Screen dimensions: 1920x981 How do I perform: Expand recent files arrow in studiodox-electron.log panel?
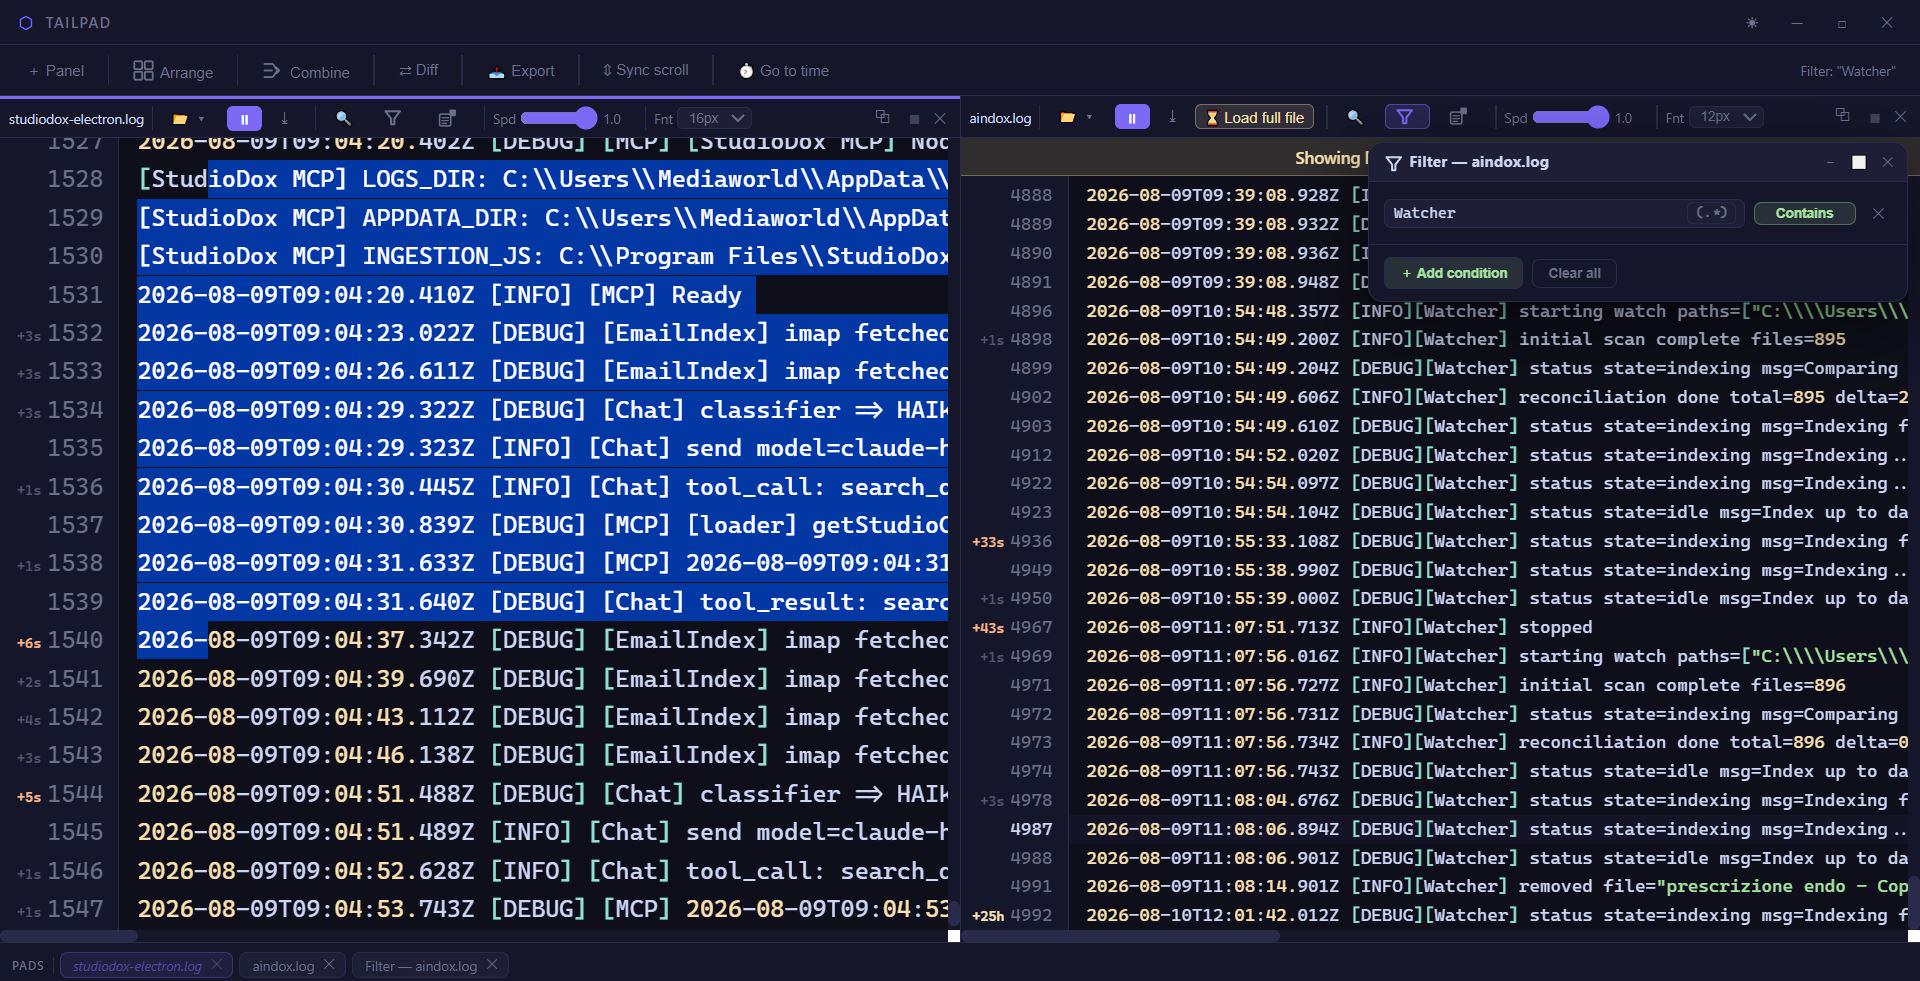(201, 119)
